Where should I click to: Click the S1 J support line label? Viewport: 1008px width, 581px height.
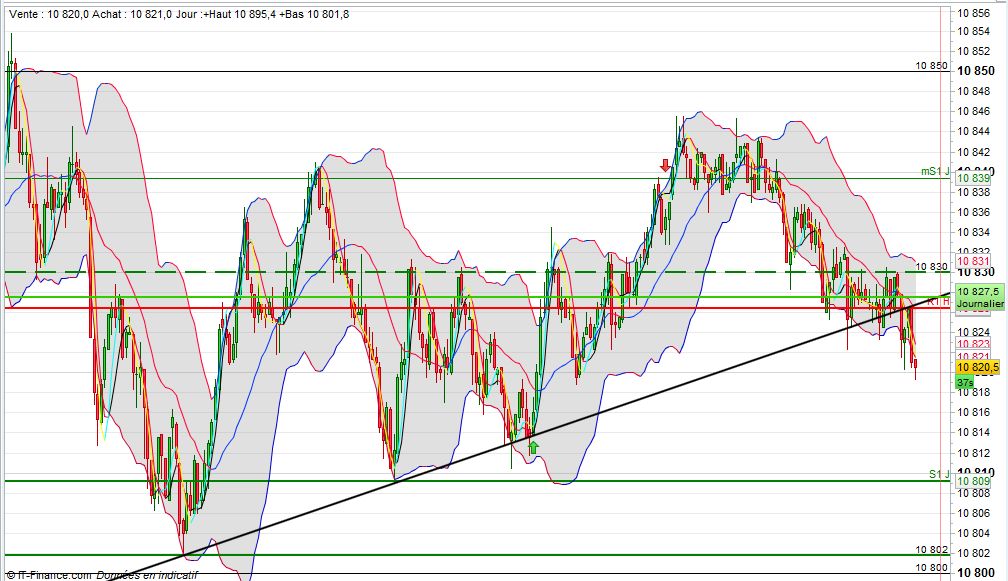point(939,474)
